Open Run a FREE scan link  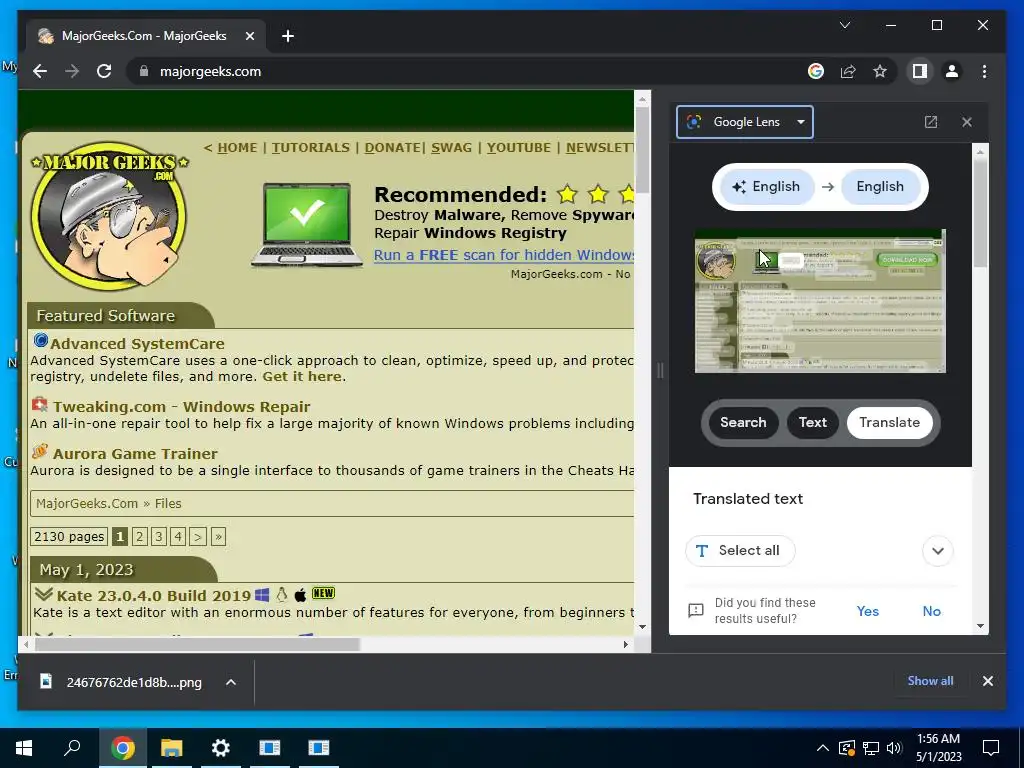tap(504, 255)
